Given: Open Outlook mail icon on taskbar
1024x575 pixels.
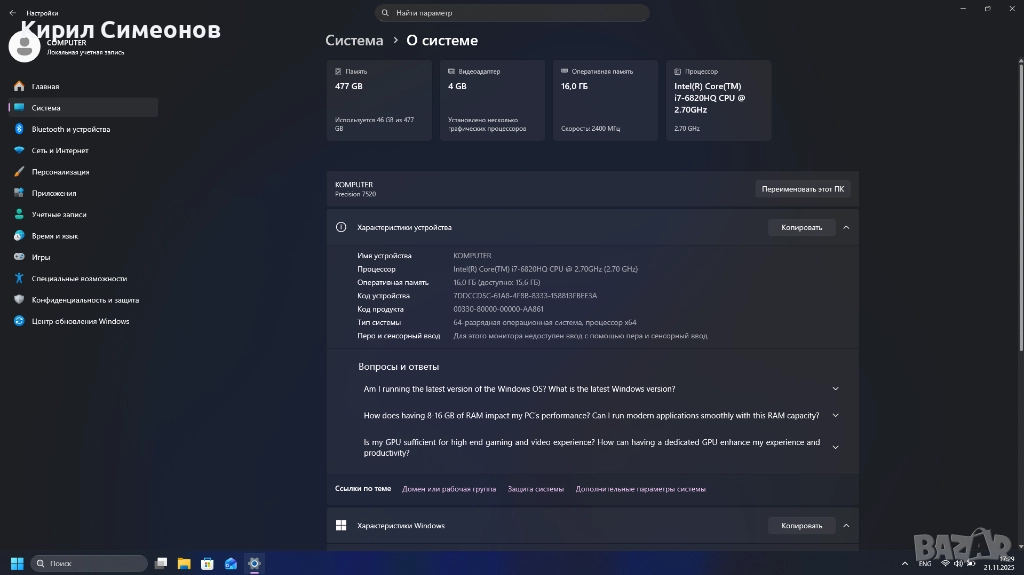Looking at the screenshot, I should click(x=231, y=563).
